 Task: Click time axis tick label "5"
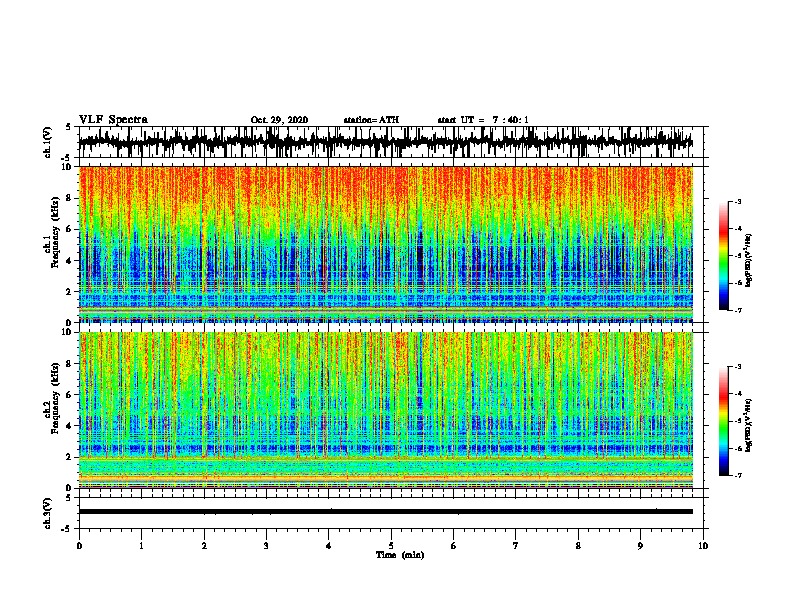[x=391, y=546]
